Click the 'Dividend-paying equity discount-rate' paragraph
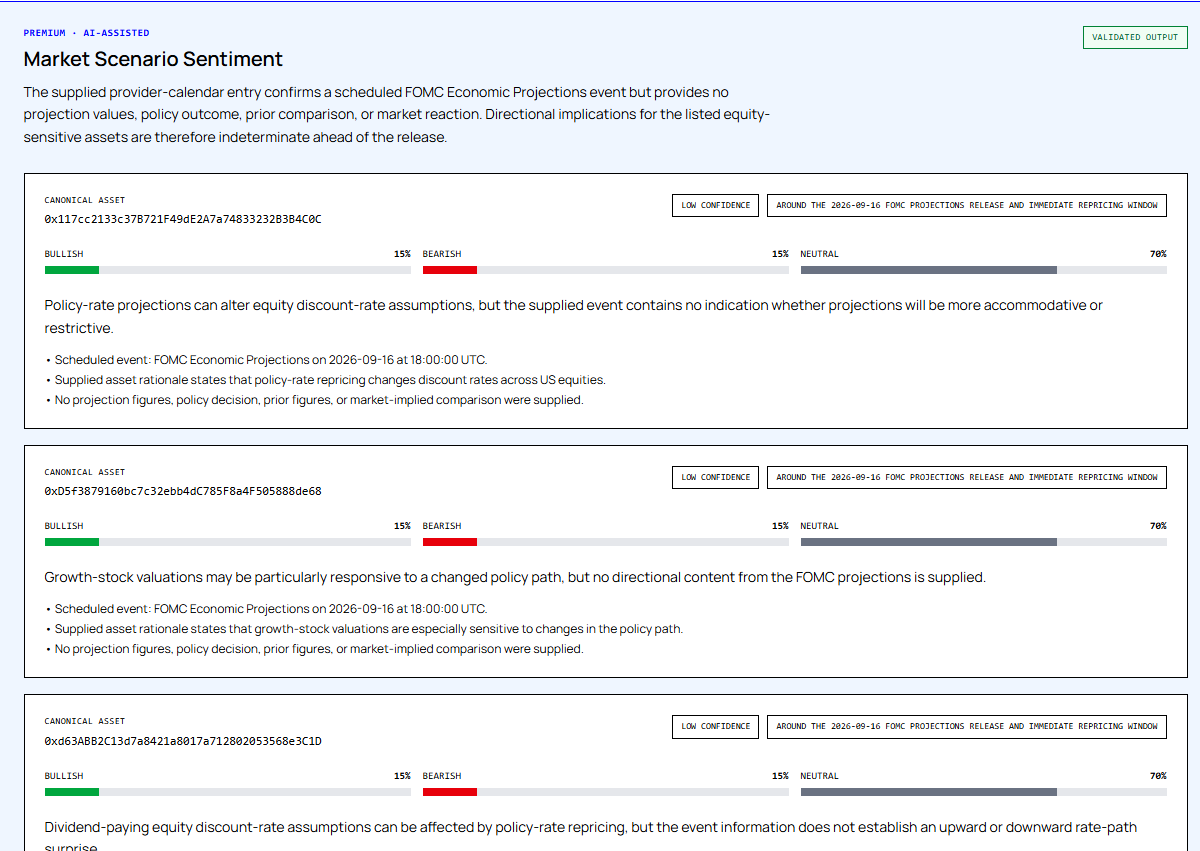This screenshot has width=1200, height=851. (590, 837)
